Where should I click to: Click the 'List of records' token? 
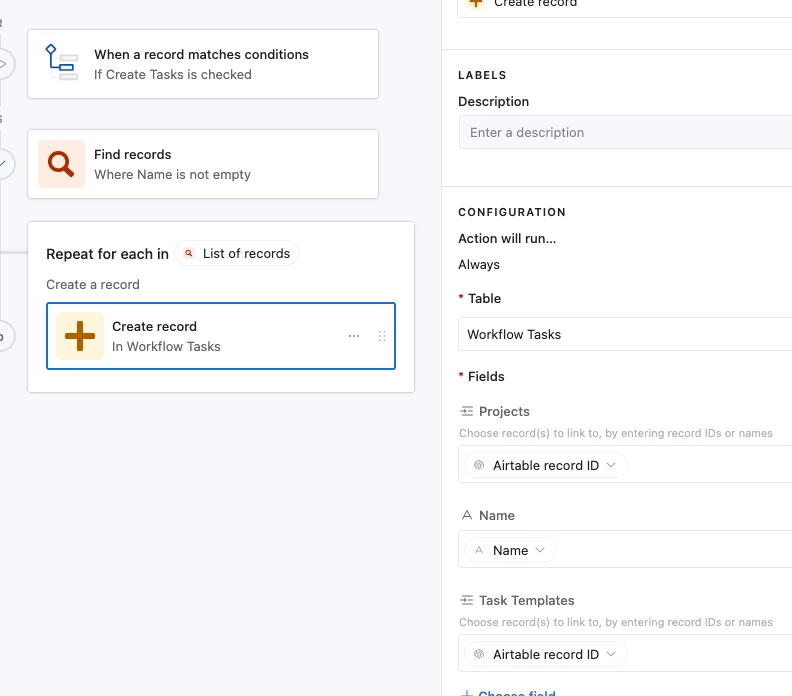pos(237,254)
